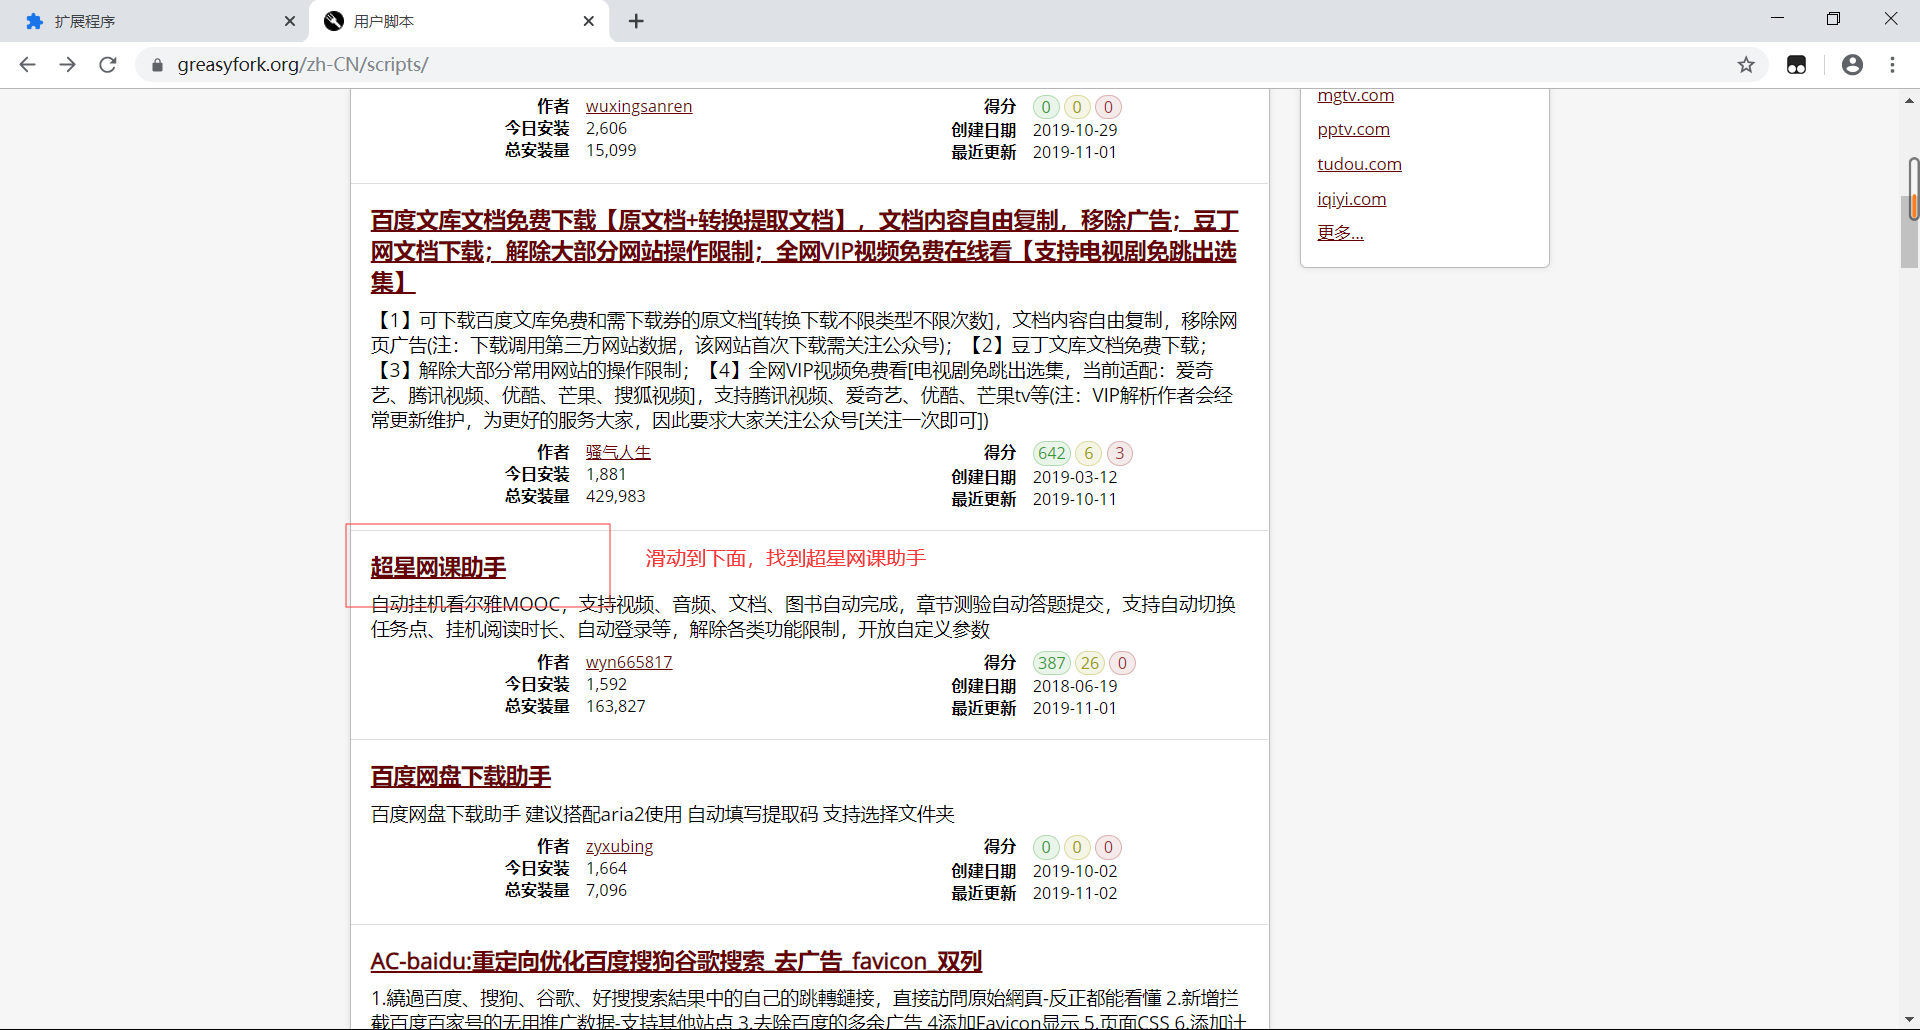1920x1030 pixels.
Task: Click the scrollbar up arrow
Action: coord(1910,100)
